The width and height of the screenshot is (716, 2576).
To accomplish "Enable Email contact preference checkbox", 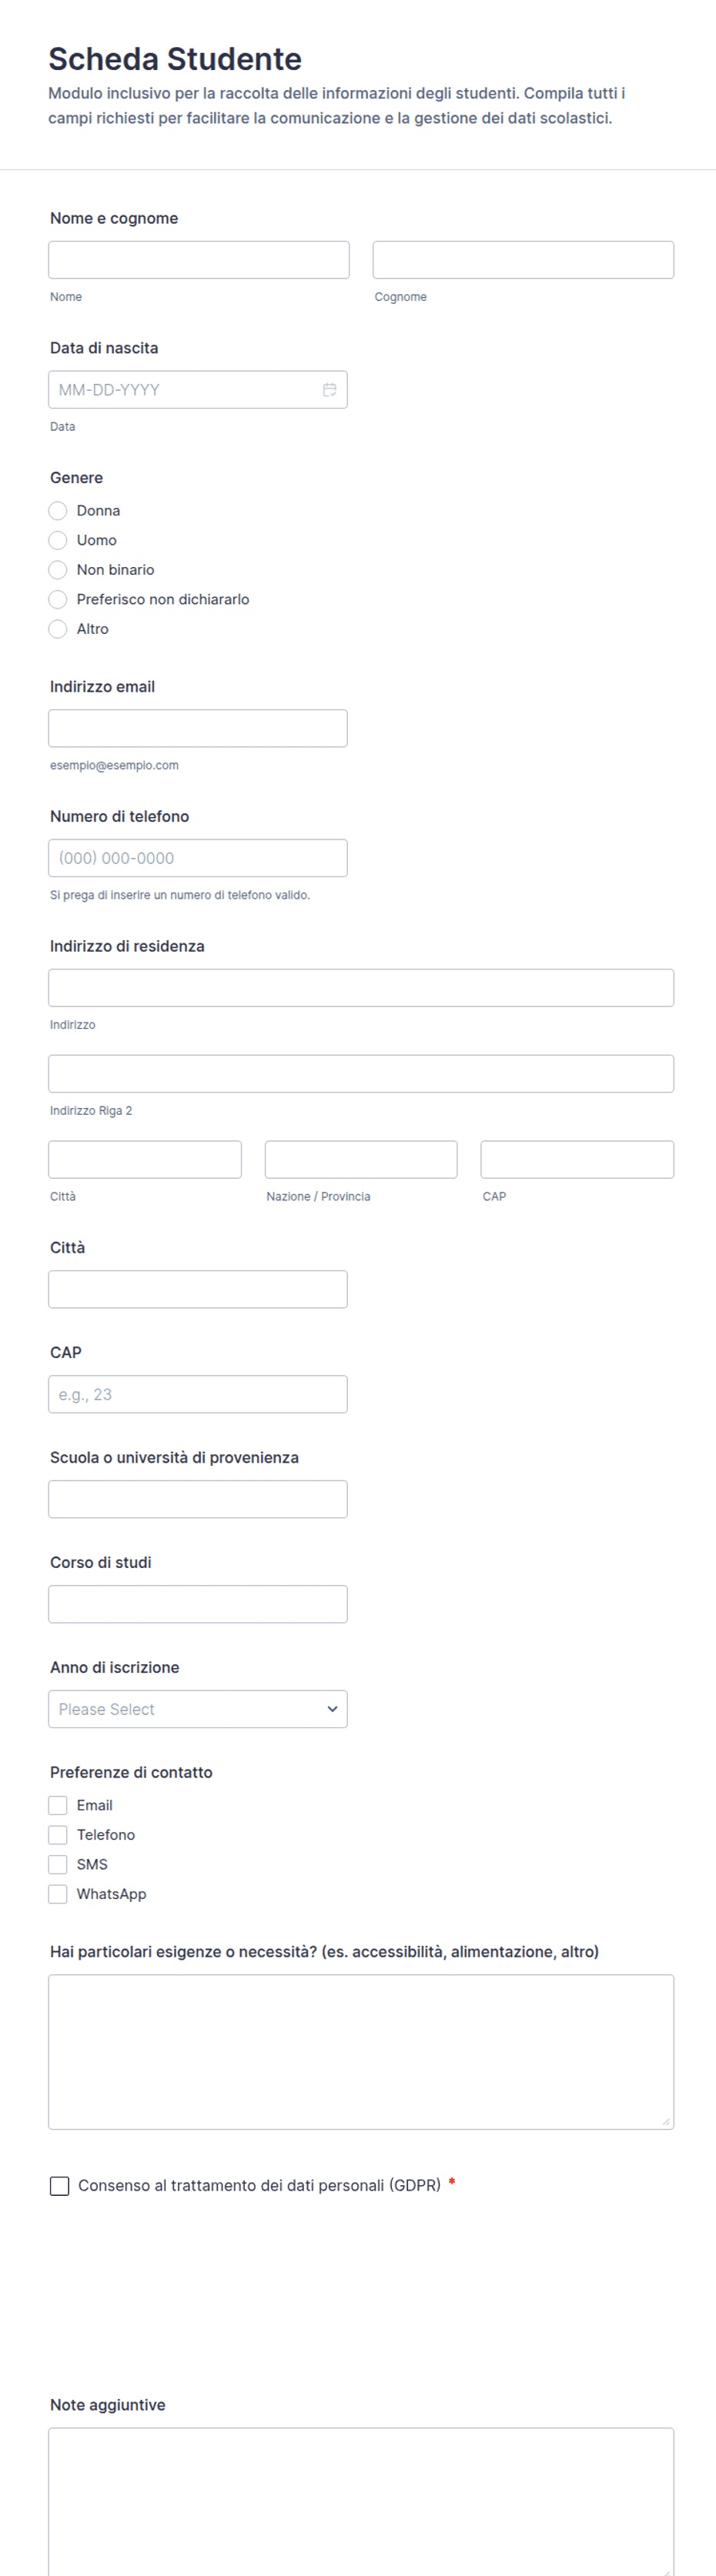I will tap(58, 1805).
